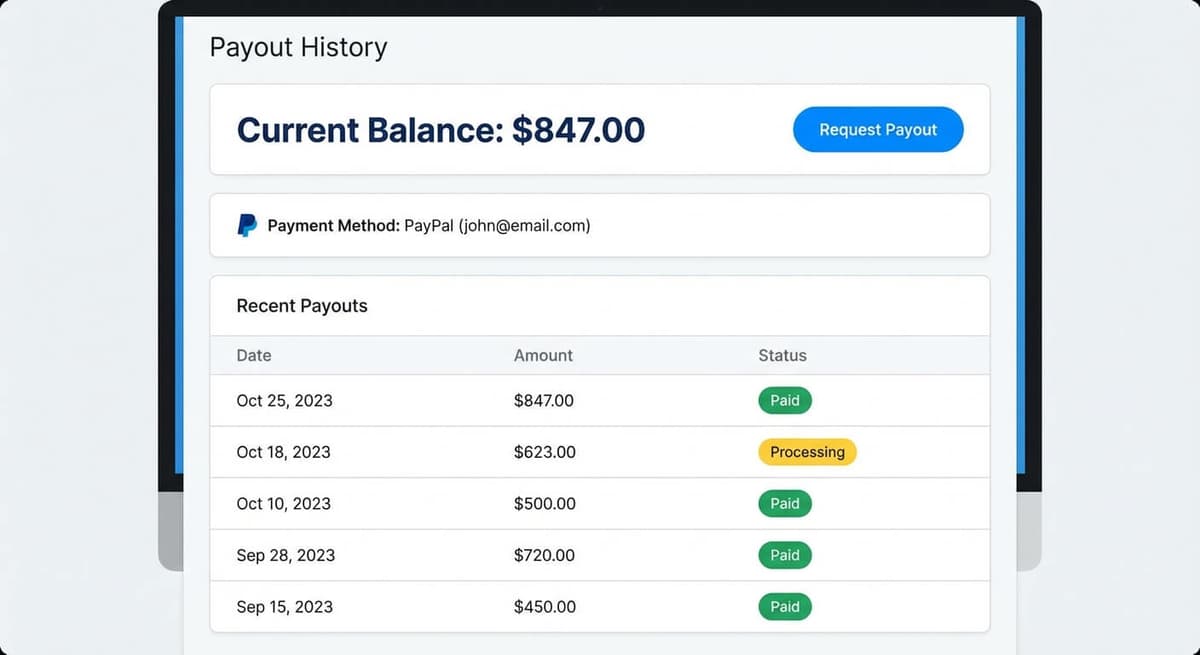Switch to the Recent Payouts section
1200x655 pixels.
coord(301,306)
